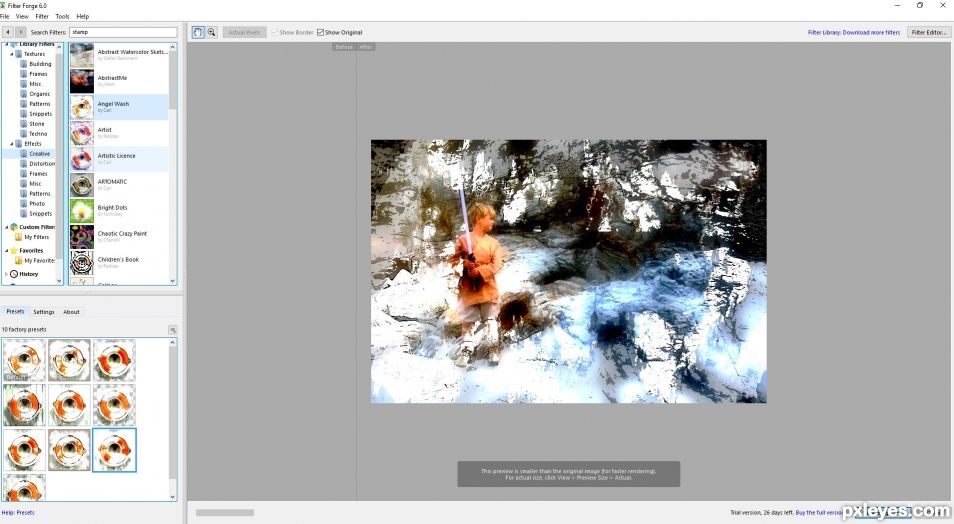Open the Help: Presets link

tap(18, 512)
